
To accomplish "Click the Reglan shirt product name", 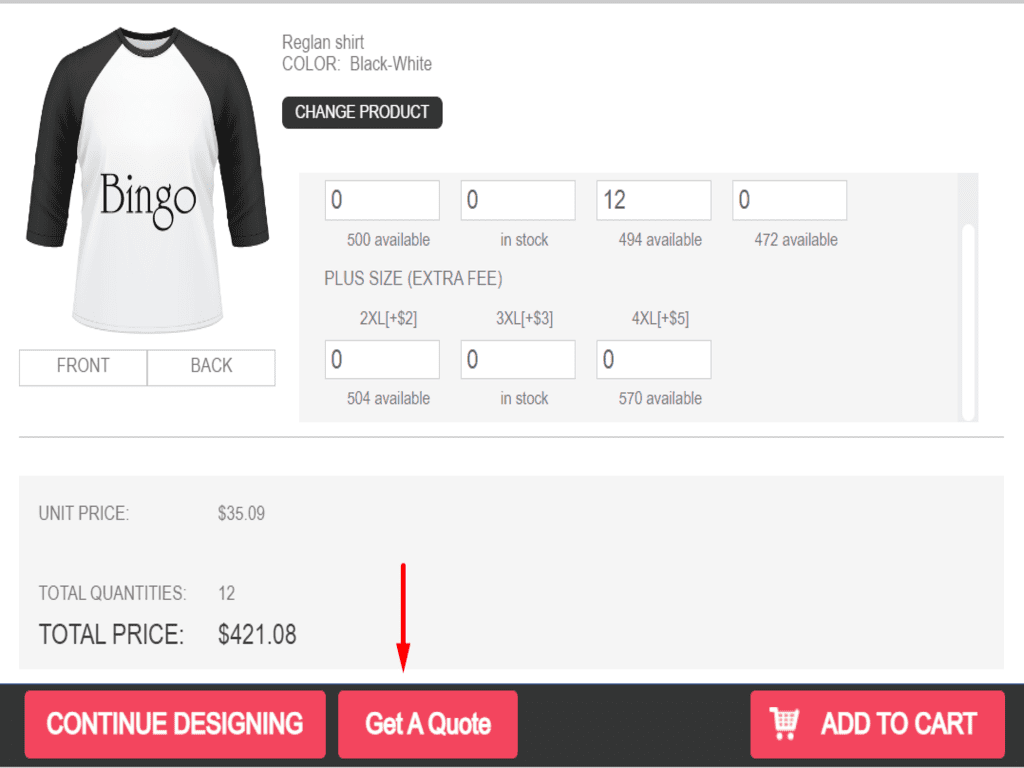I will [323, 42].
